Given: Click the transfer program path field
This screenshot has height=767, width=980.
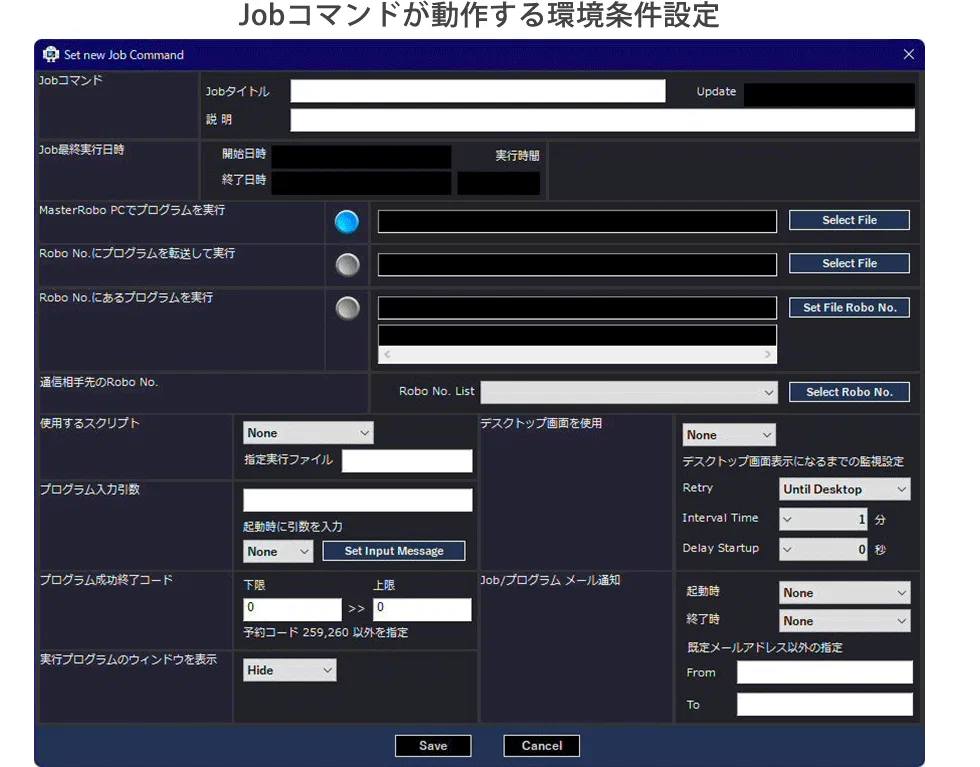Looking at the screenshot, I should (x=577, y=264).
